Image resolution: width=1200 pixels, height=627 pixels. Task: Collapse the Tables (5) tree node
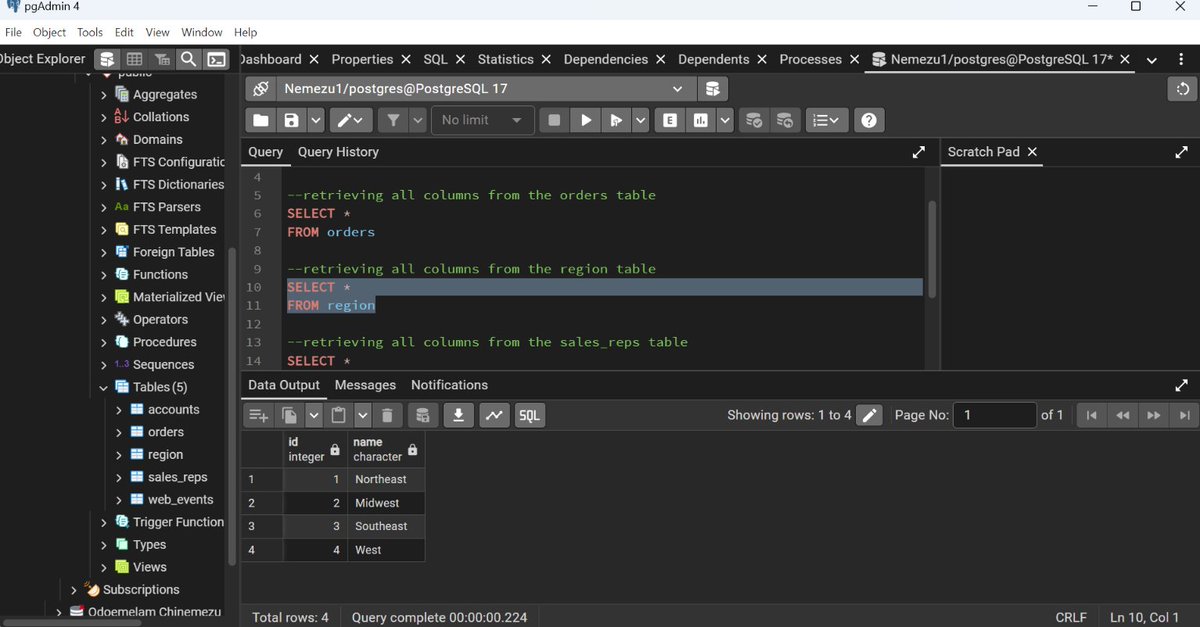tap(104, 387)
